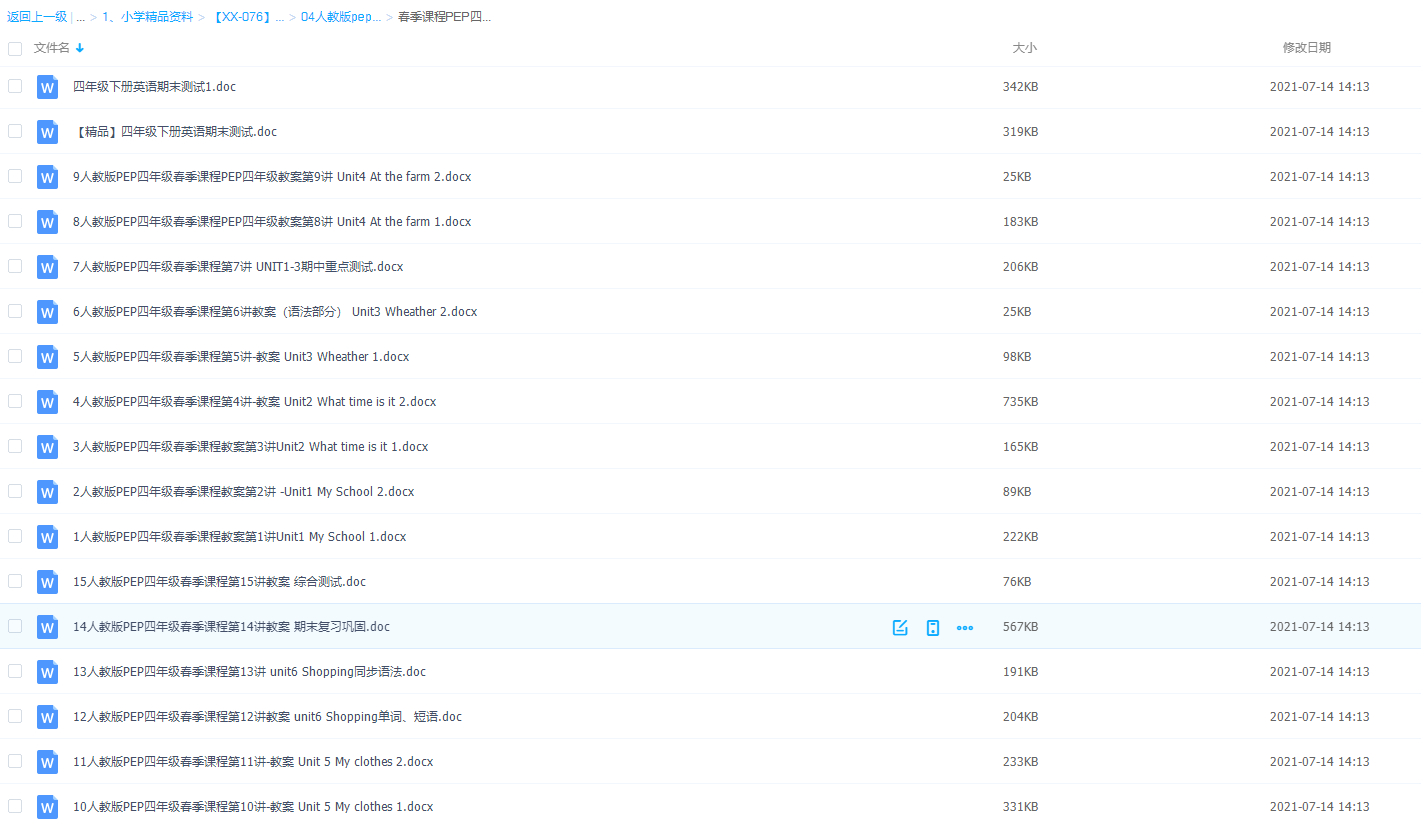Select checkbox for 15讲教案 综合测试.doc

tap(15, 581)
